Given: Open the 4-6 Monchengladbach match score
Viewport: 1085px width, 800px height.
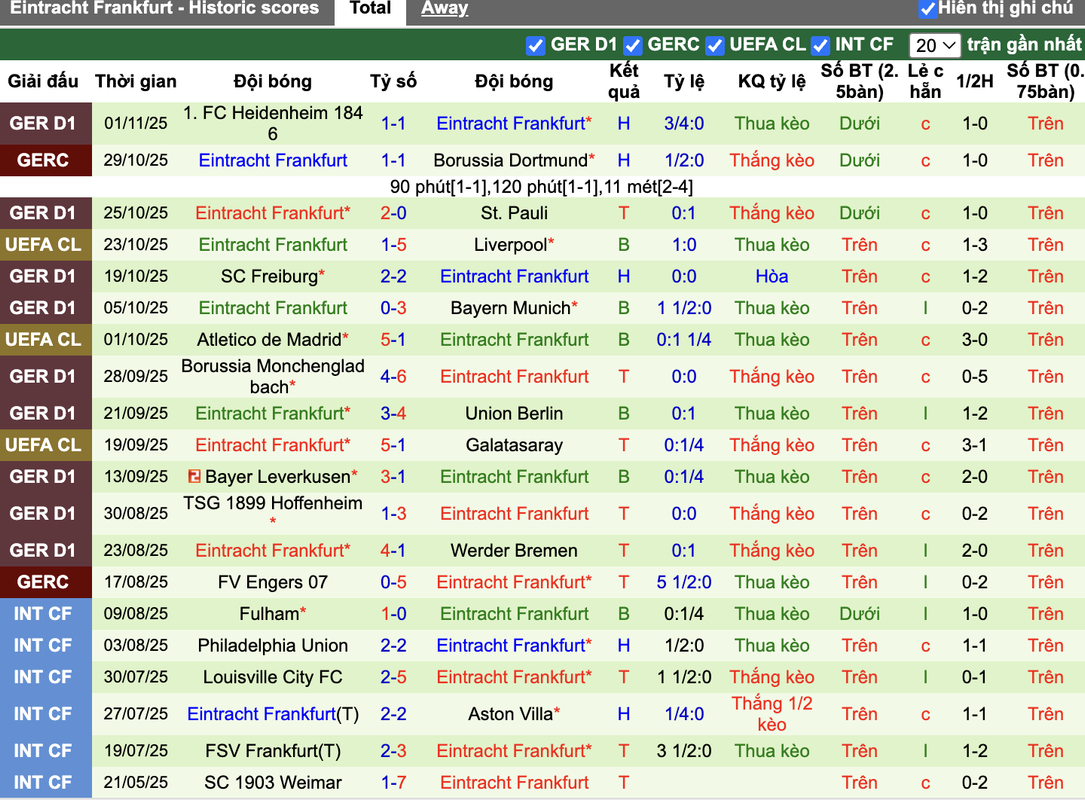Looking at the screenshot, I should (393, 376).
